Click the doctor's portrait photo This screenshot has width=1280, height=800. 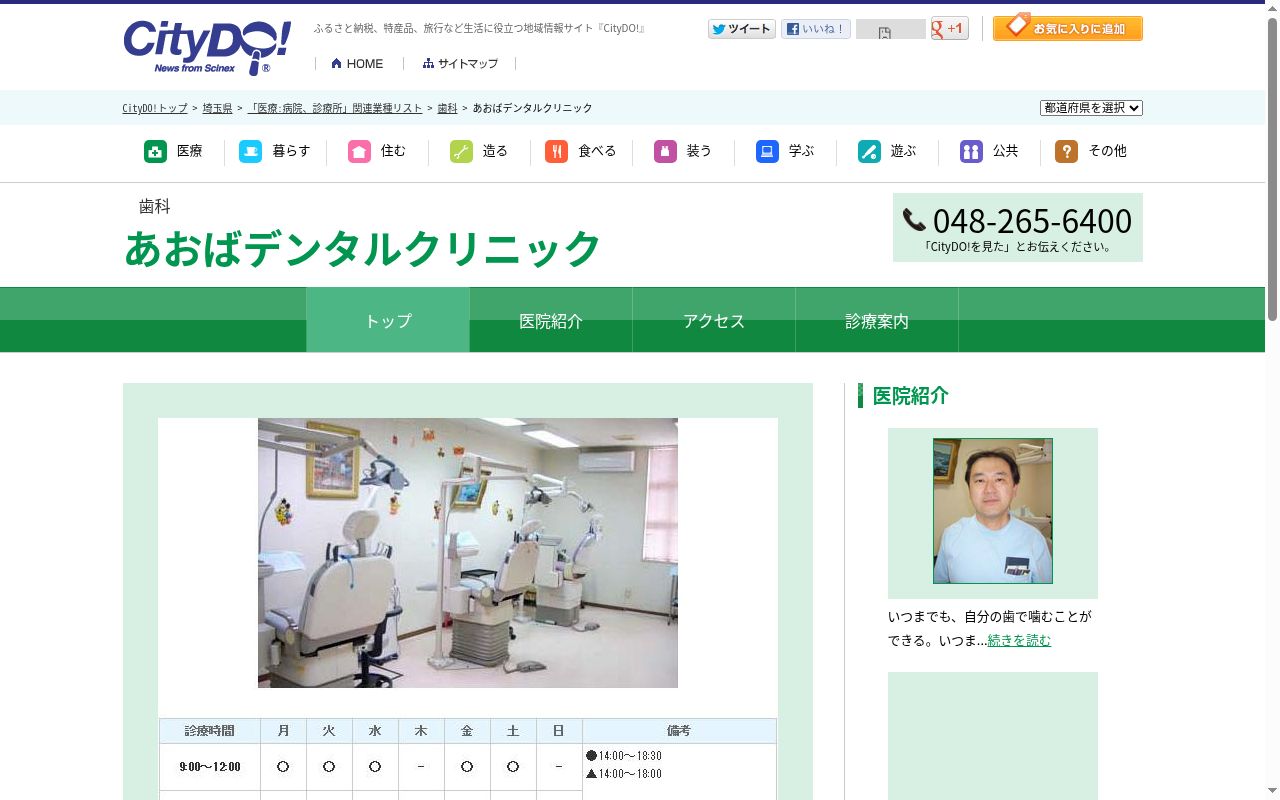click(x=993, y=511)
